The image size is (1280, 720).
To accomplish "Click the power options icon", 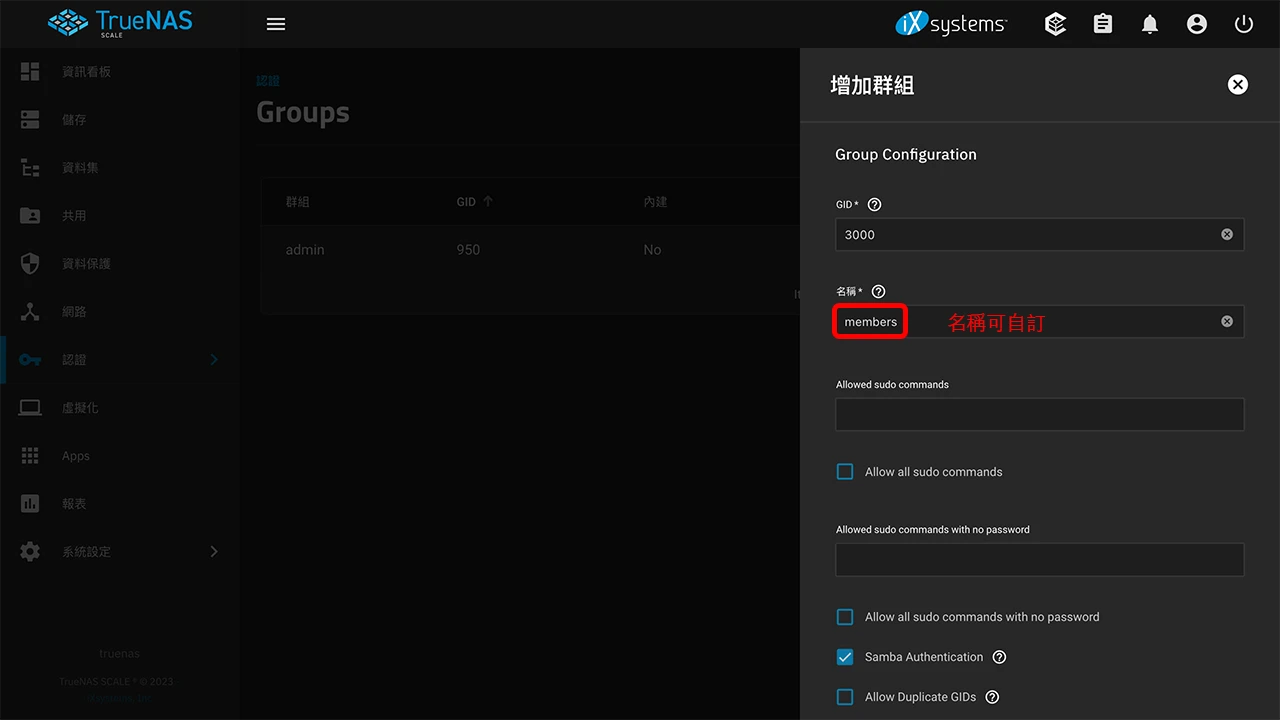I will (x=1243, y=23).
